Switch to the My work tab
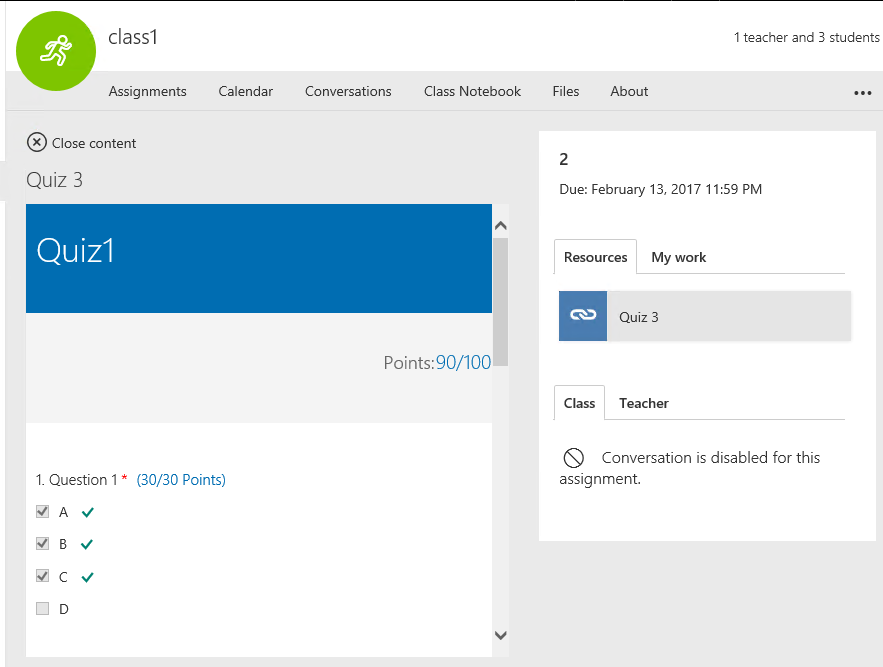The image size is (883, 667). tap(679, 257)
